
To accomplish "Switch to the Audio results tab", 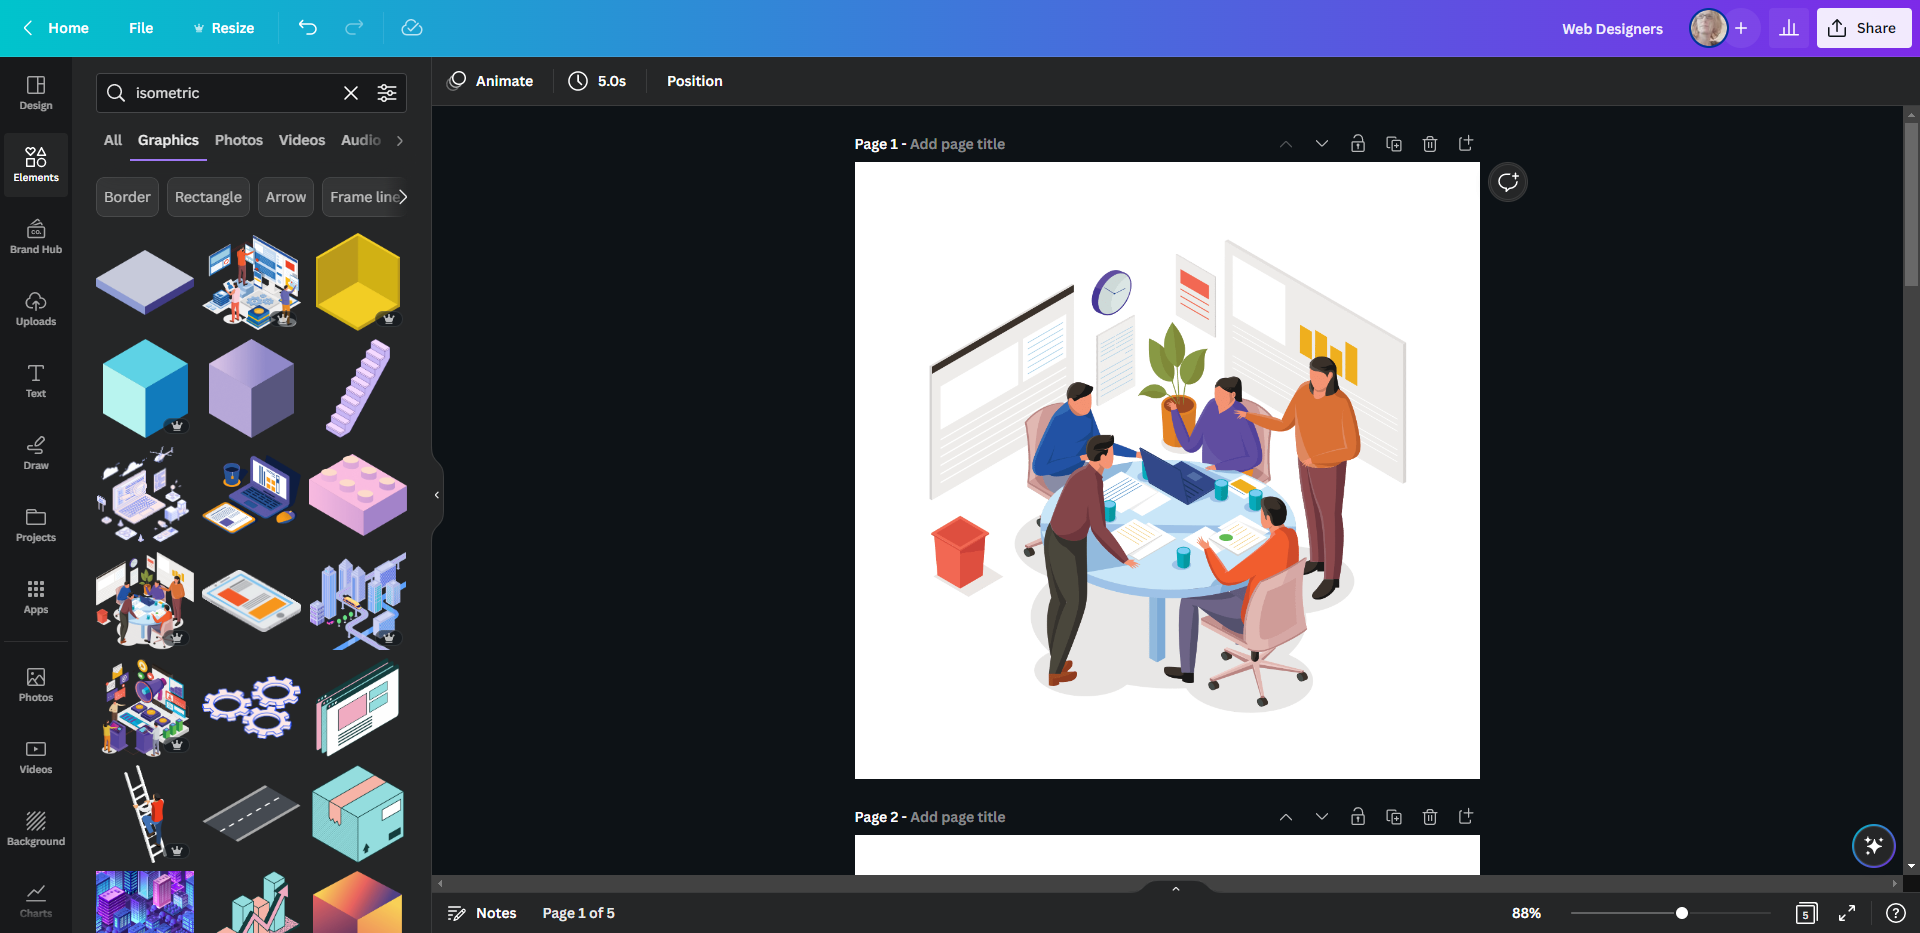I will coord(361,140).
